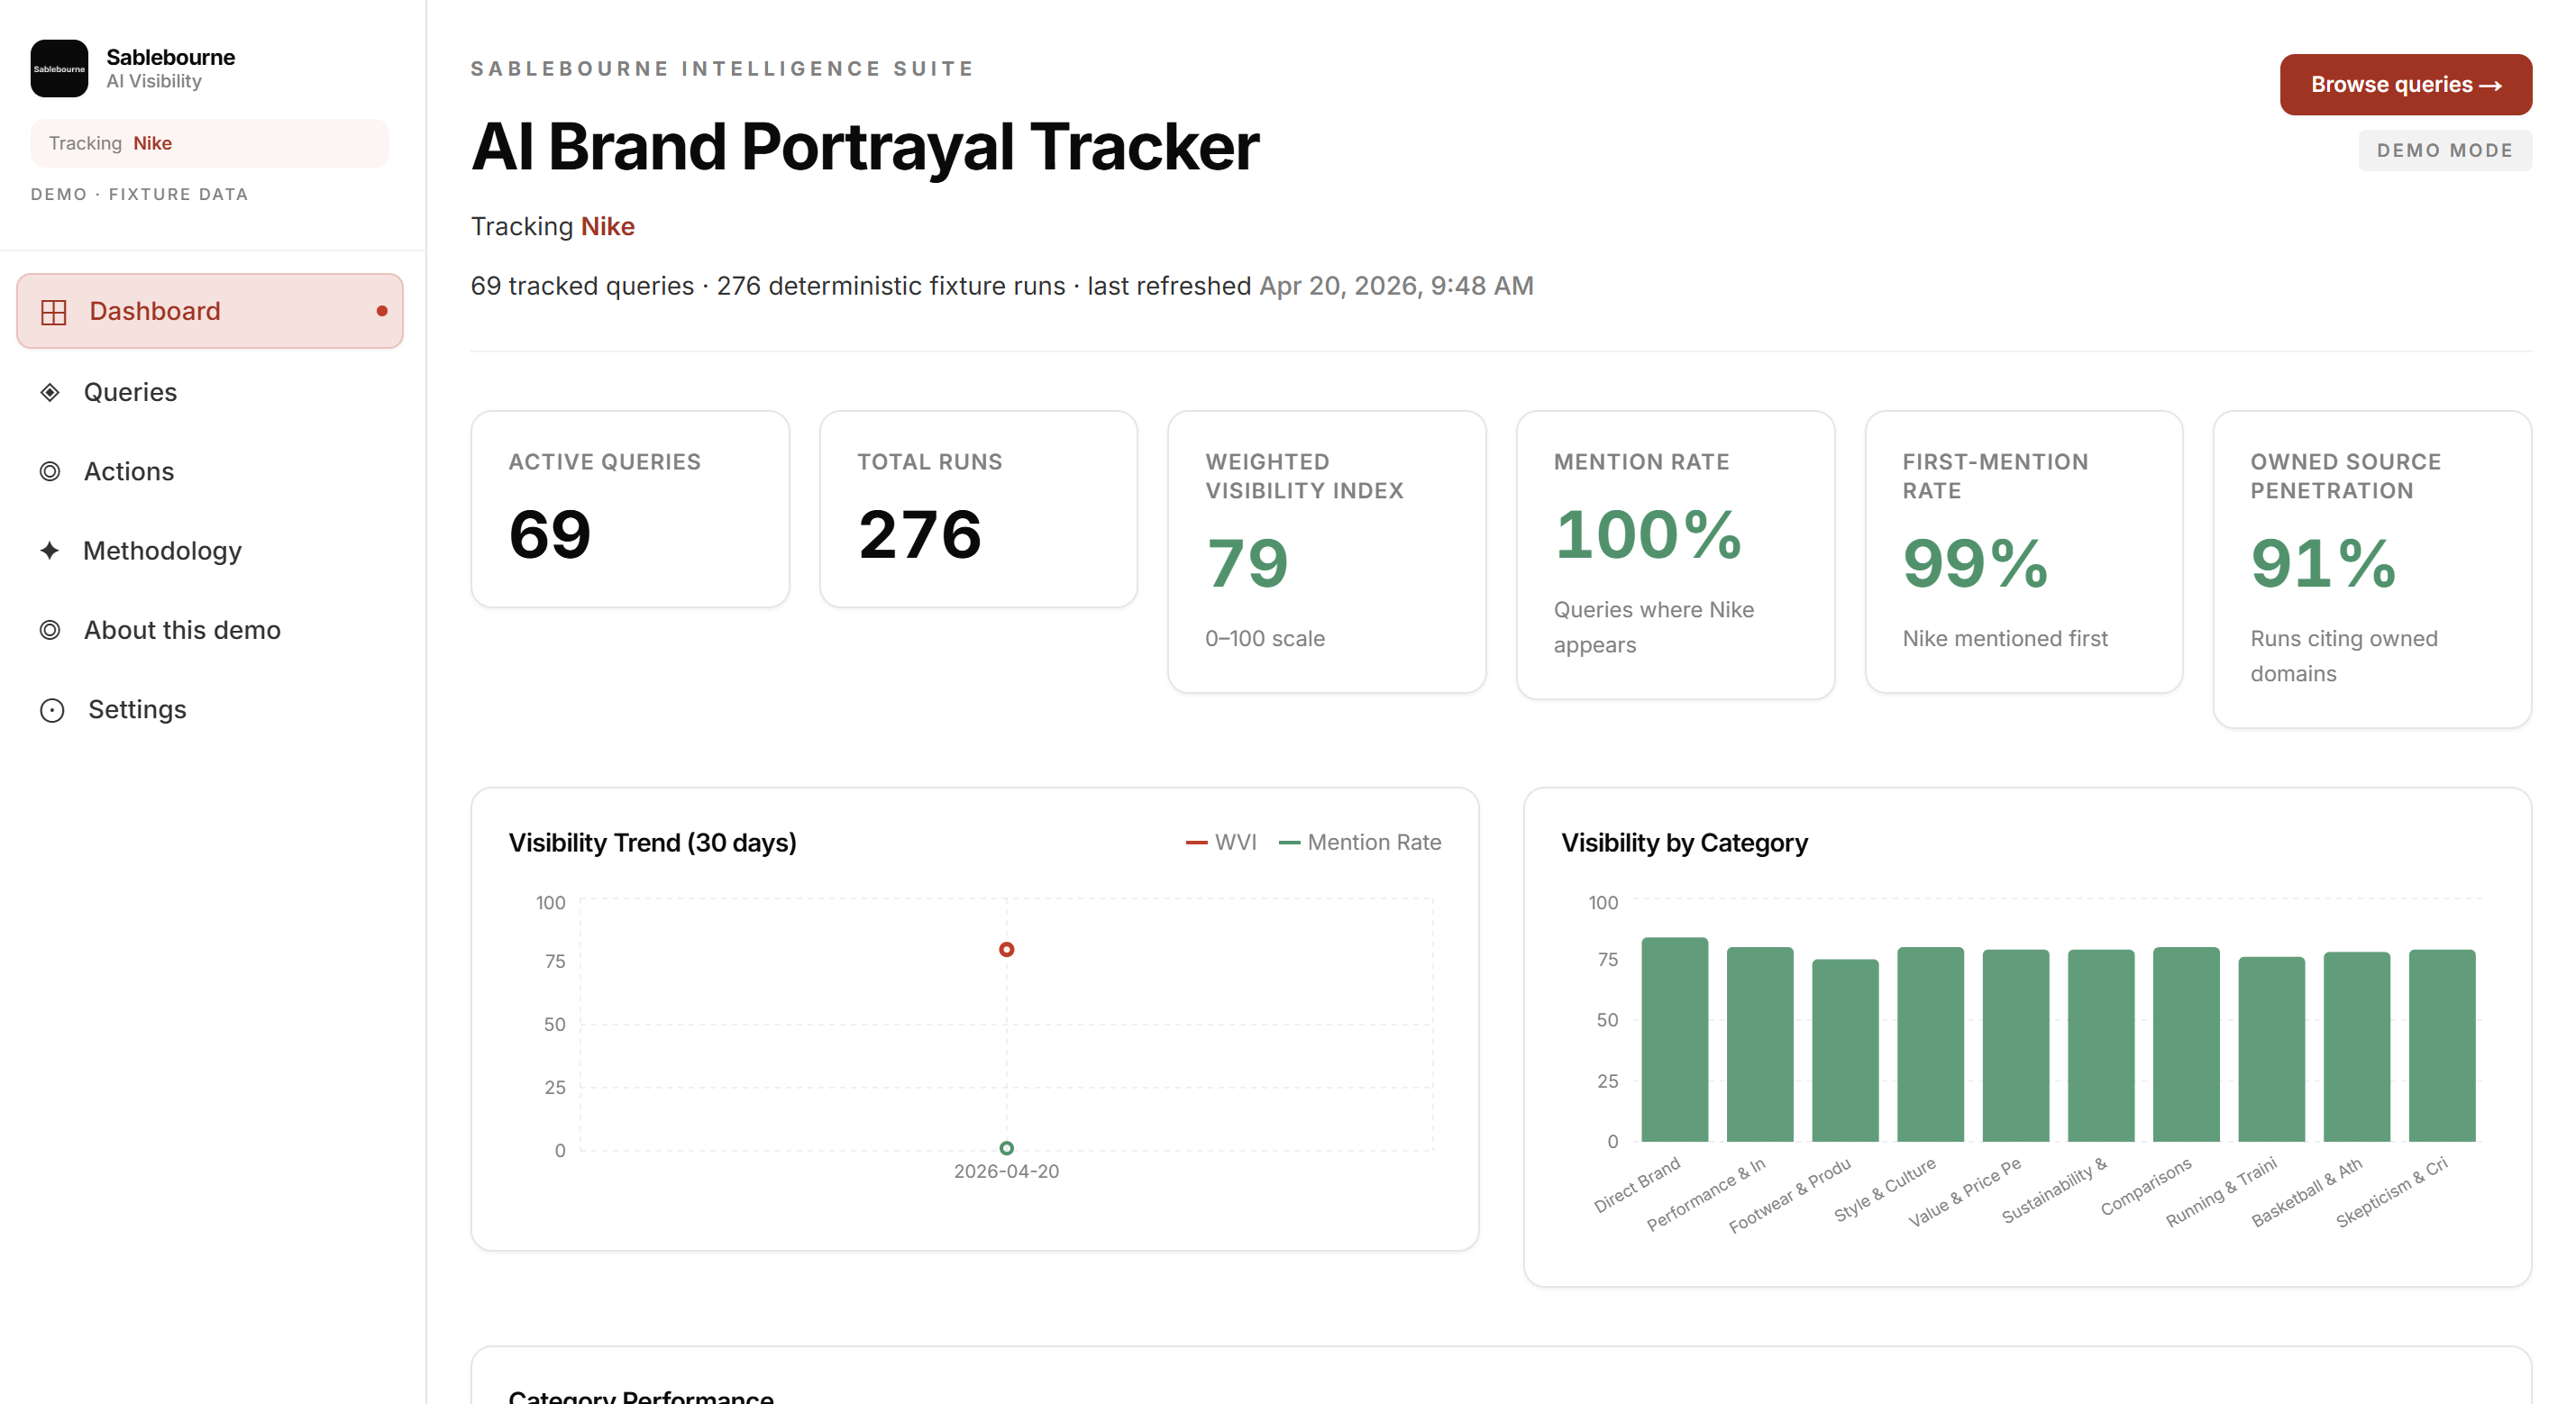
Task: Click the Comparisons bar
Action: tap(2186, 1044)
